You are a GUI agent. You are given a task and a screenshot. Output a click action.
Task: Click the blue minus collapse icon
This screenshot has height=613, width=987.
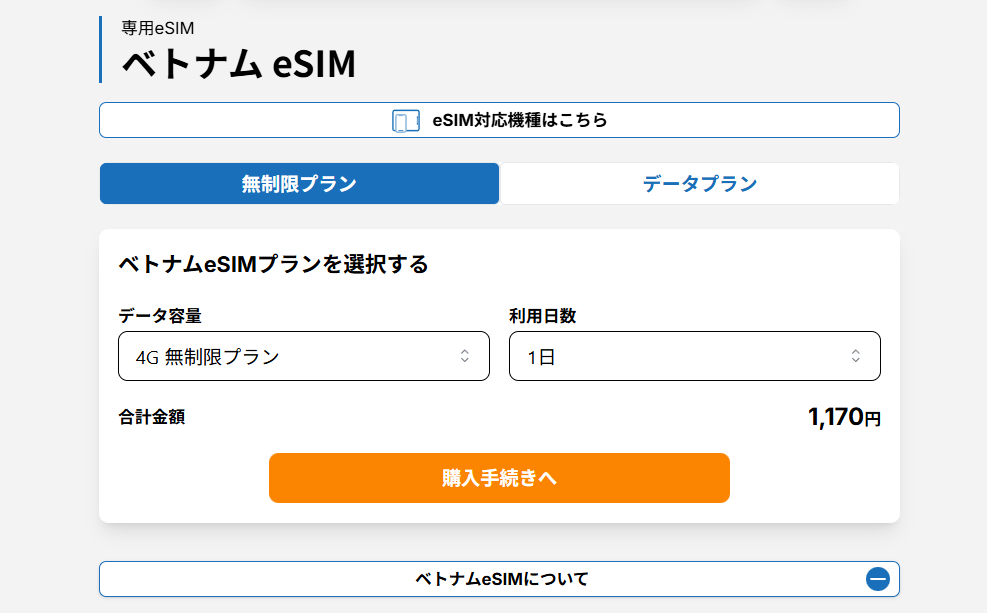[876, 578]
